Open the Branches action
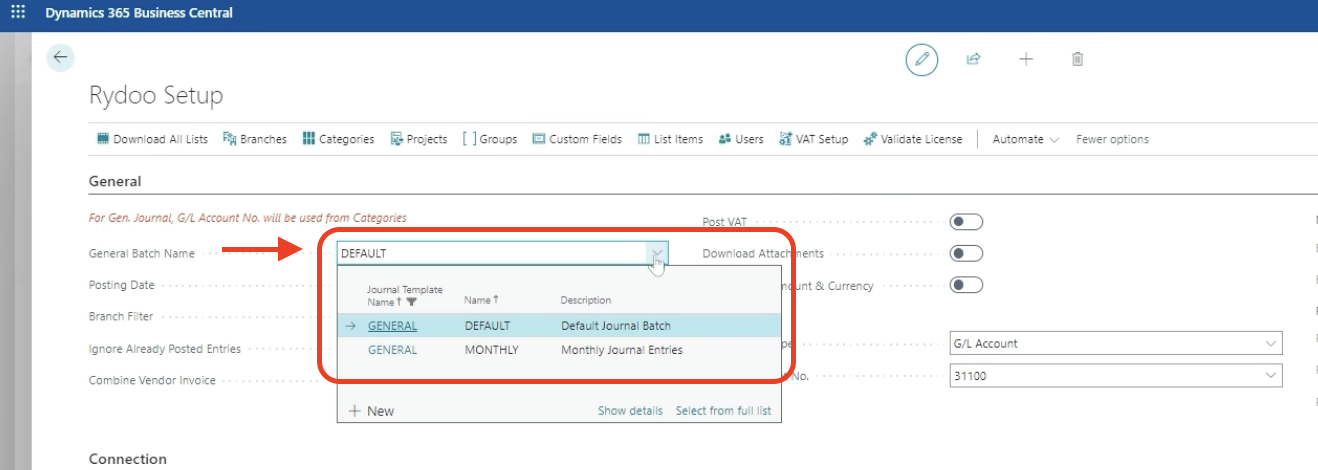The width and height of the screenshot is (1318, 470). pos(255,139)
